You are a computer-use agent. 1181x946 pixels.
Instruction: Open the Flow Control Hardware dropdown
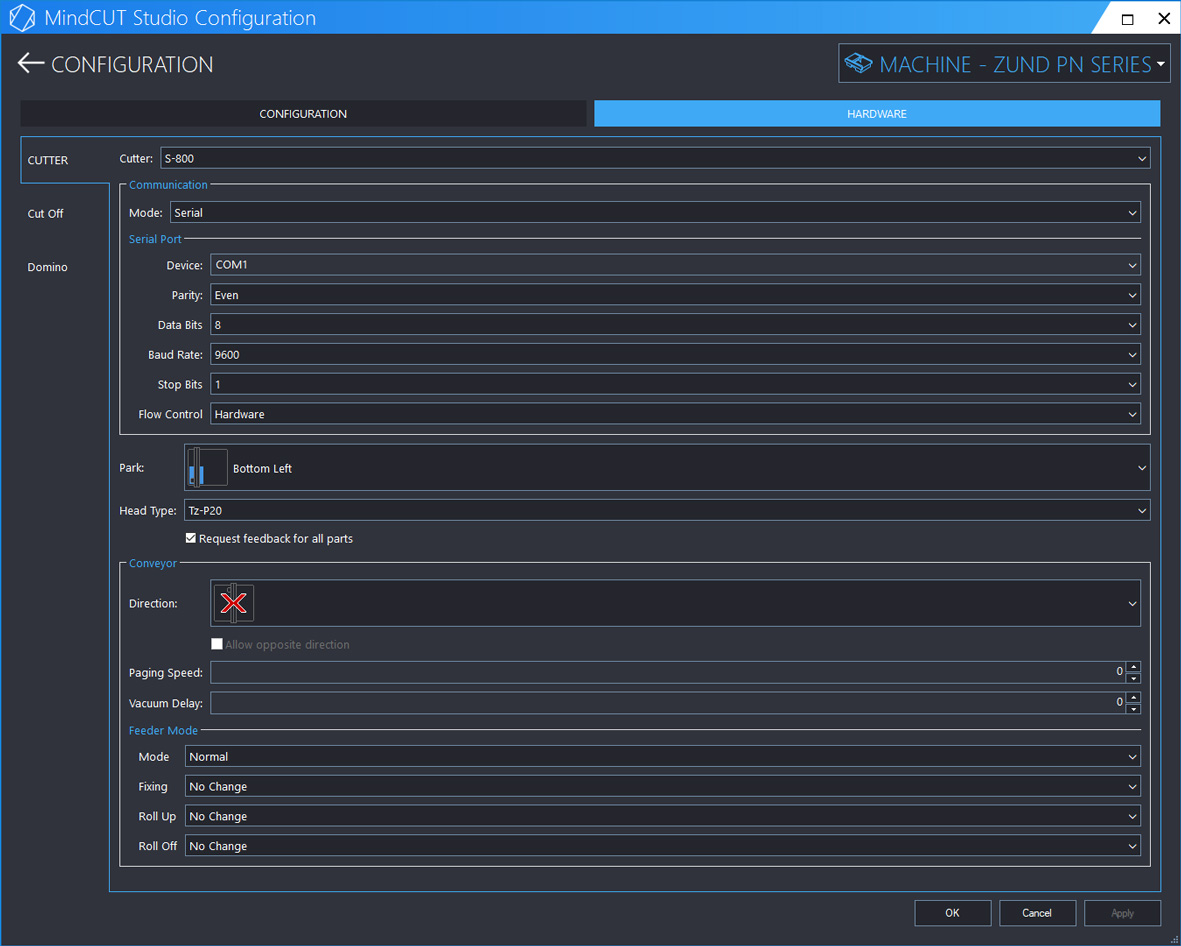pos(675,413)
